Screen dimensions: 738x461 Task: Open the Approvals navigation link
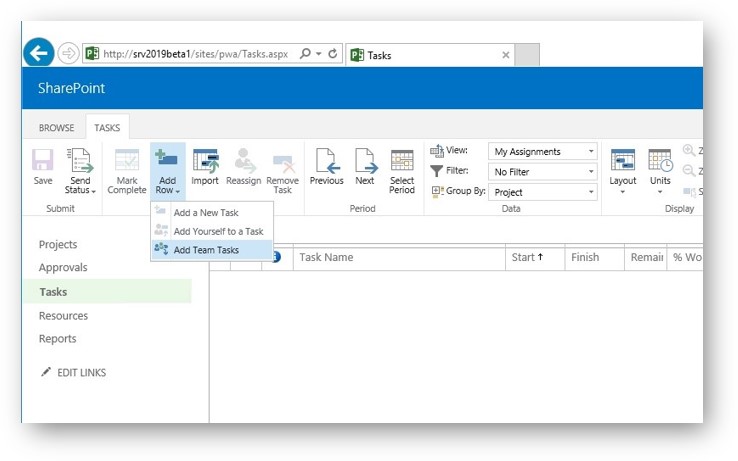tap(63, 267)
